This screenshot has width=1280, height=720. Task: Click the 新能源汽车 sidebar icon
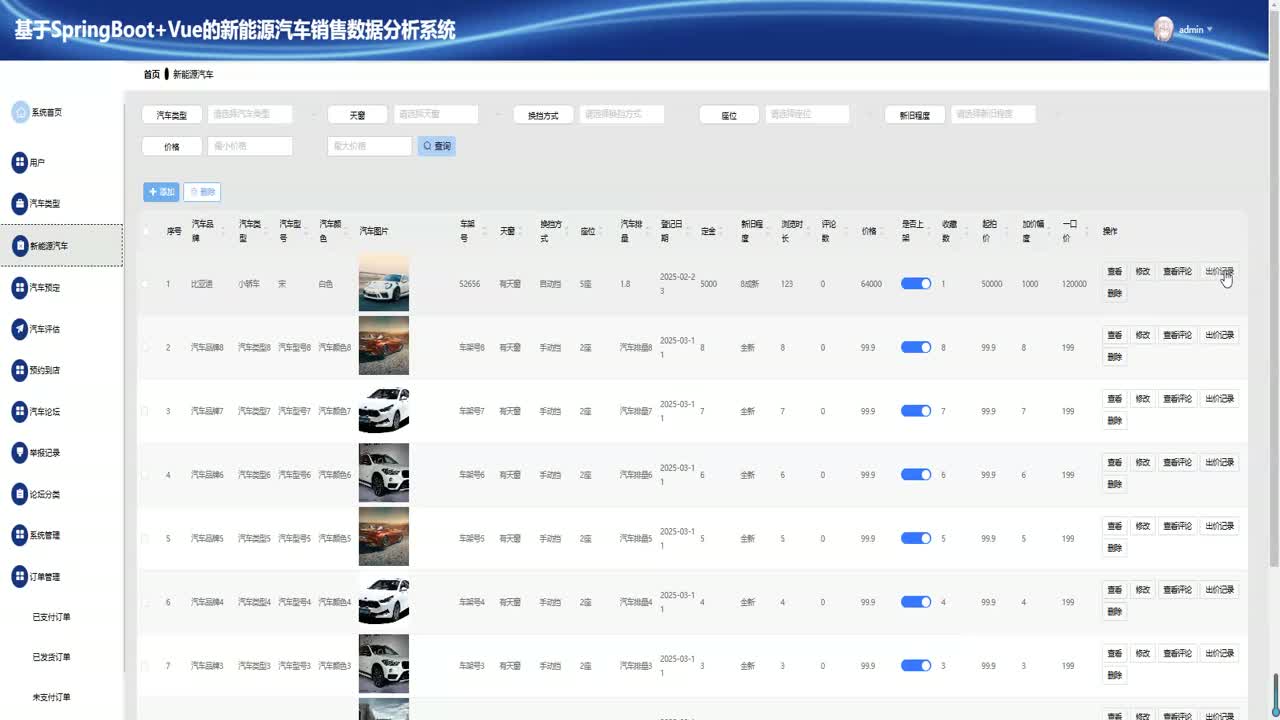[x=19, y=245]
